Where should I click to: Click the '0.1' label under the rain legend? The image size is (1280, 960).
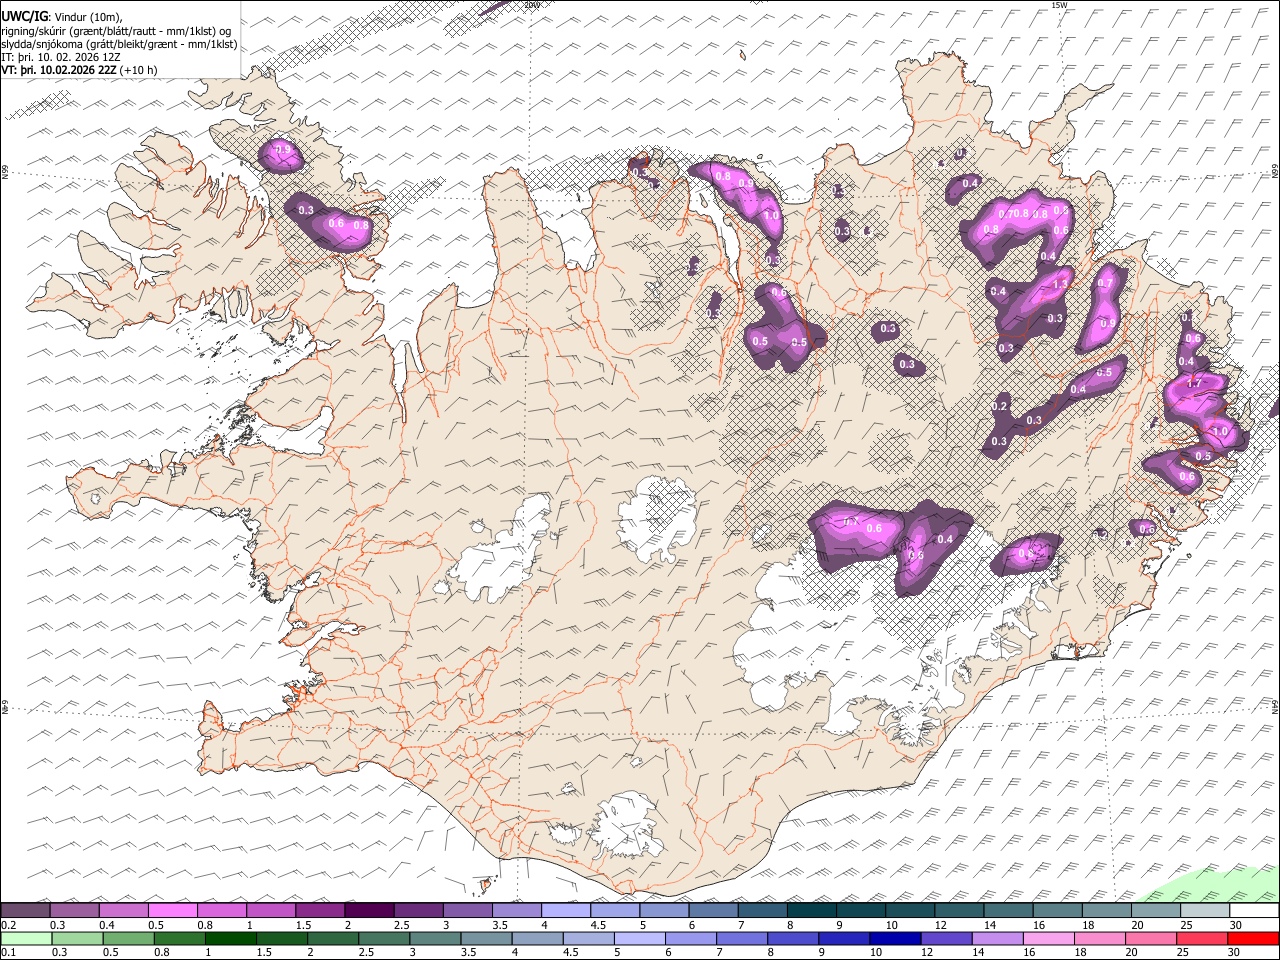(8, 952)
